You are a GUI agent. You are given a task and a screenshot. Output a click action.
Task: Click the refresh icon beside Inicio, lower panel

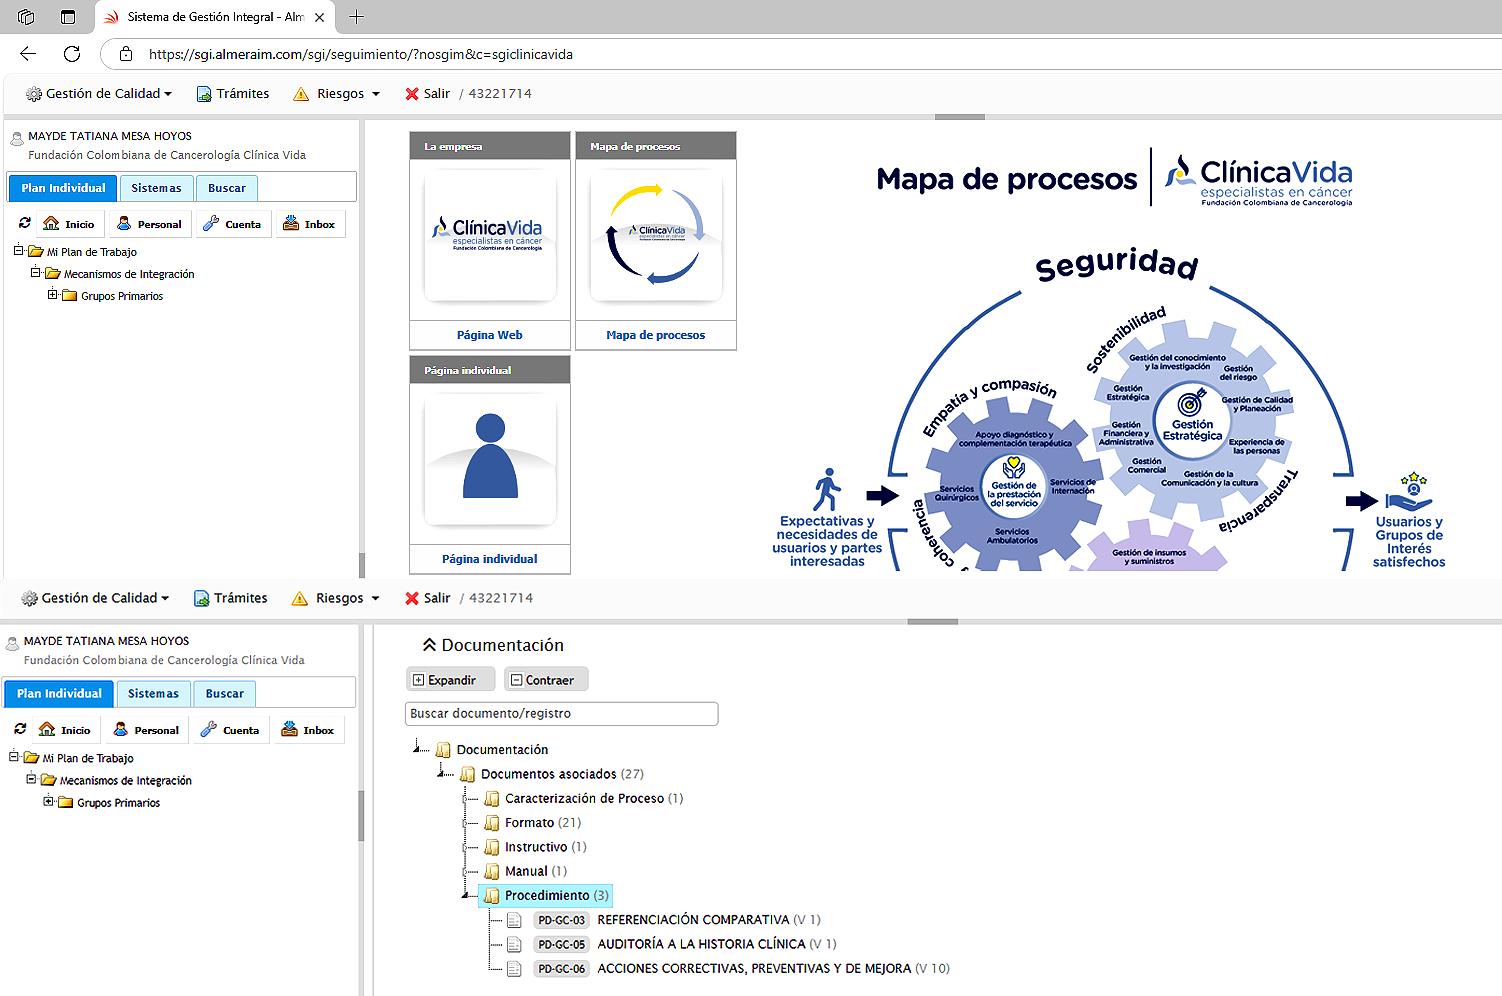pos(20,729)
